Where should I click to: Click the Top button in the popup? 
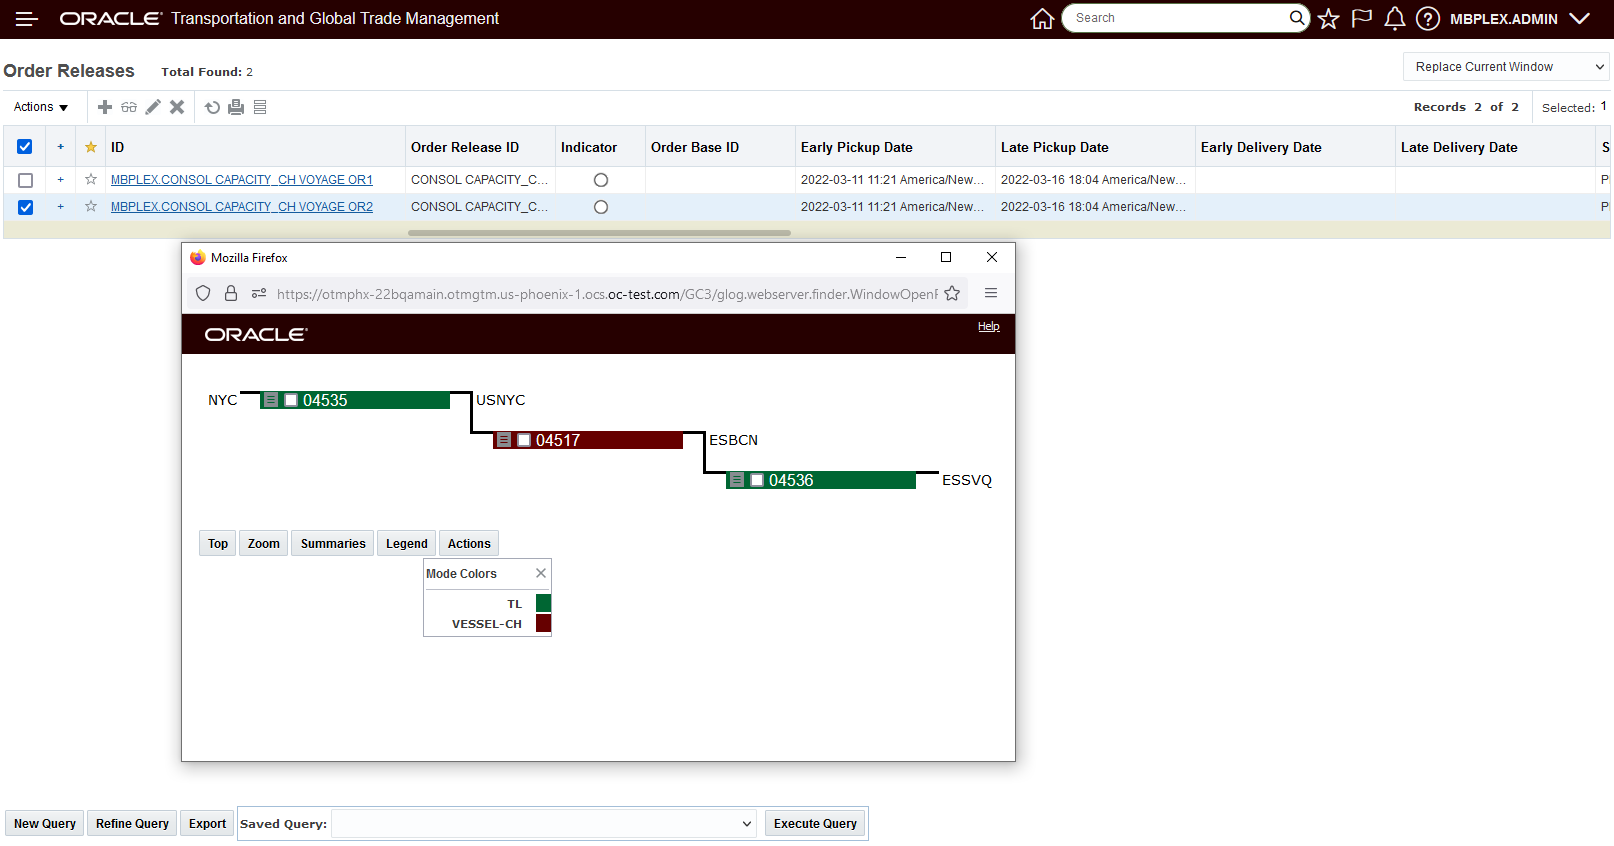point(218,543)
